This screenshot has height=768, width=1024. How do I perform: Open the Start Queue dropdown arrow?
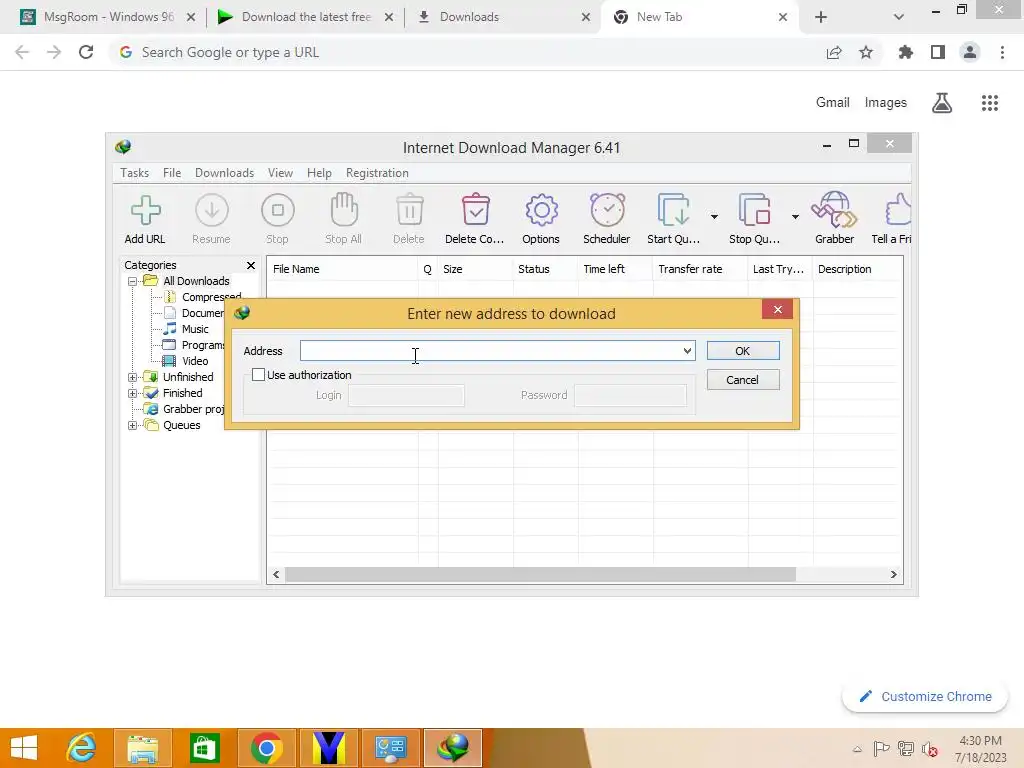coord(714,217)
